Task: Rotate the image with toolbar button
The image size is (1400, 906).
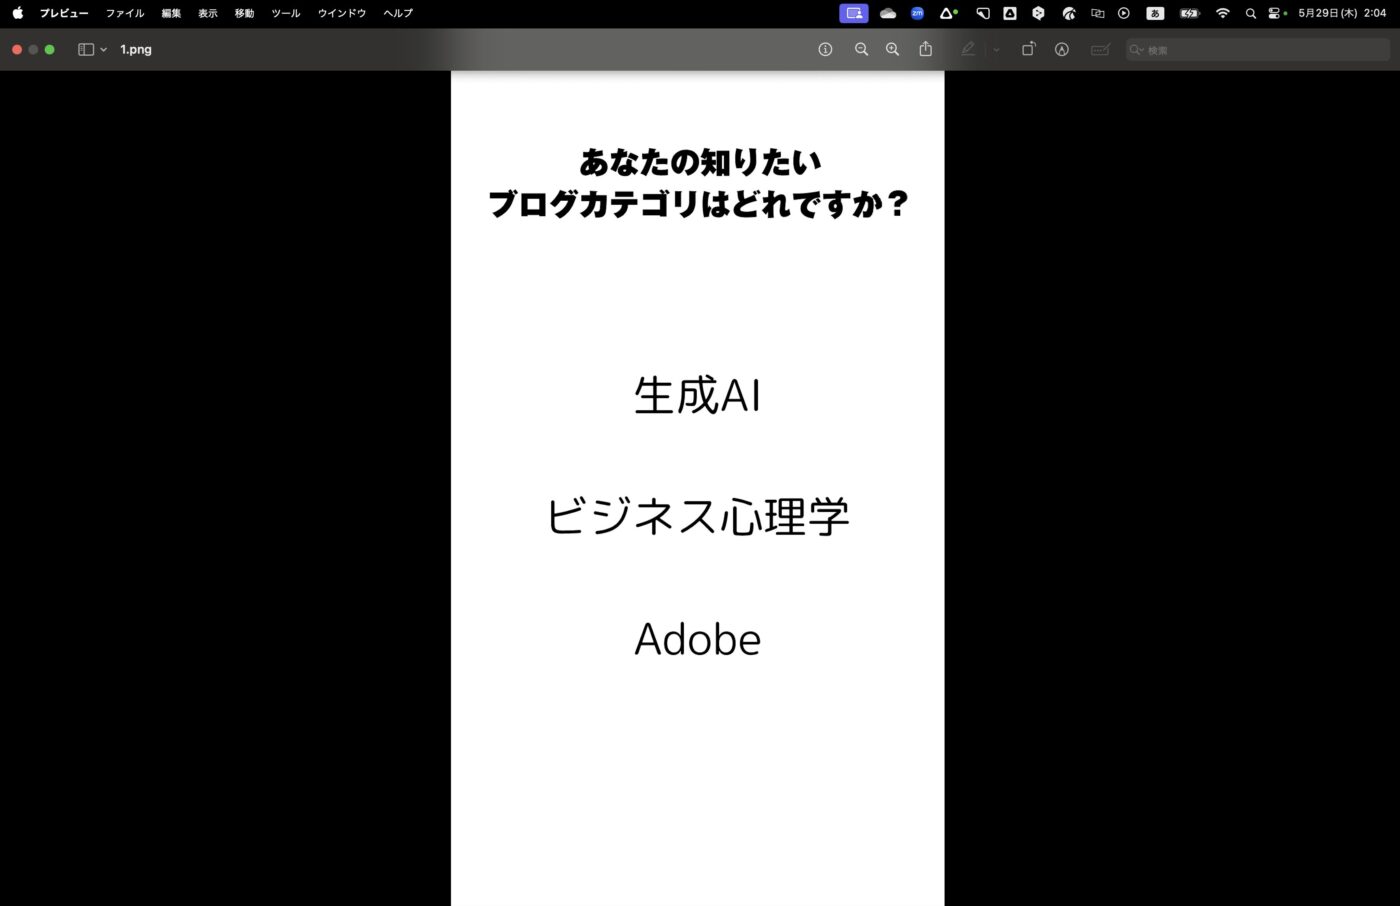Action: [x=1028, y=49]
